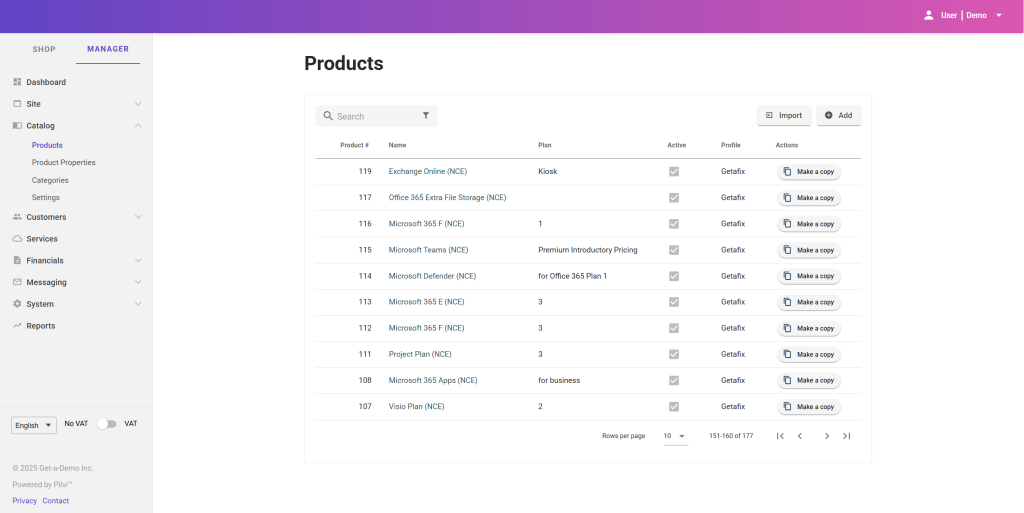Viewport: 1024px width, 513px height.
Task: Open Products in the Catalog submenu
Action: (47, 145)
